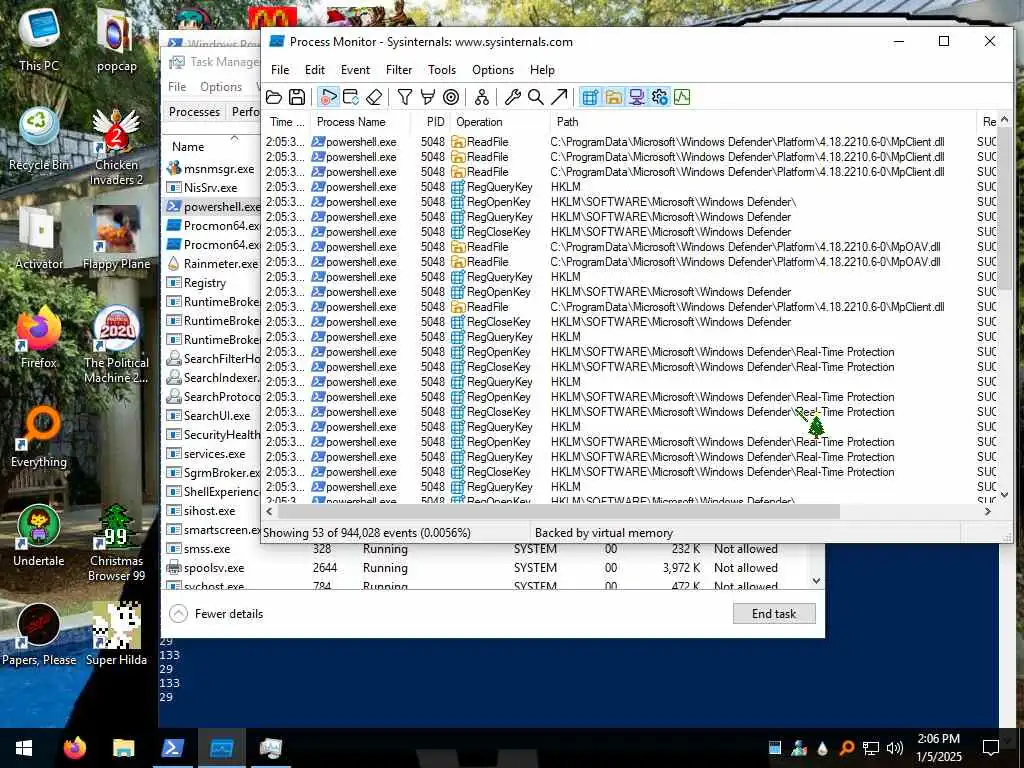Click the Open file icon in Process Monitor toolbar

(x=274, y=97)
